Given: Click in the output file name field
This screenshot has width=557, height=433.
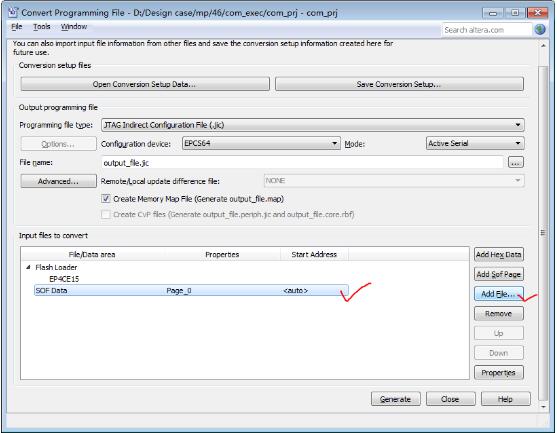Looking at the screenshot, I should [x=302, y=163].
